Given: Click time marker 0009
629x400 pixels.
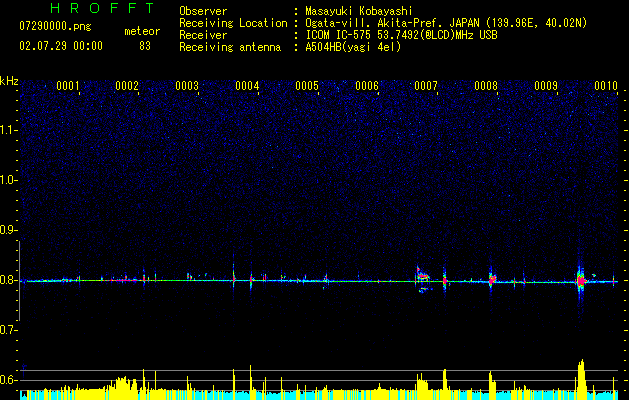Looking at the screenshot, I should coord(546,86).
